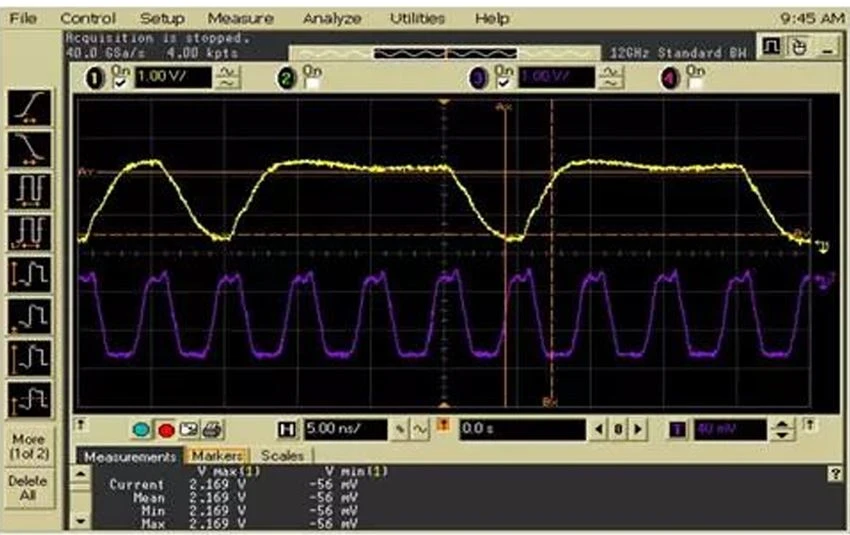This screenshot has height=535, width=850.
Task: Click the last measurement icon above More
Action: pos(30,399)
